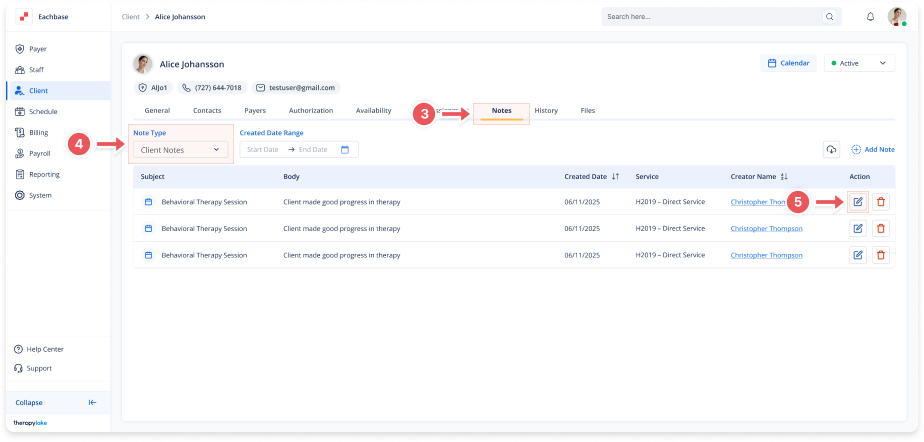Edit the first Behavioral Therapy Session note
This screenshot has width=924, height=442.
tap(858, 202)
